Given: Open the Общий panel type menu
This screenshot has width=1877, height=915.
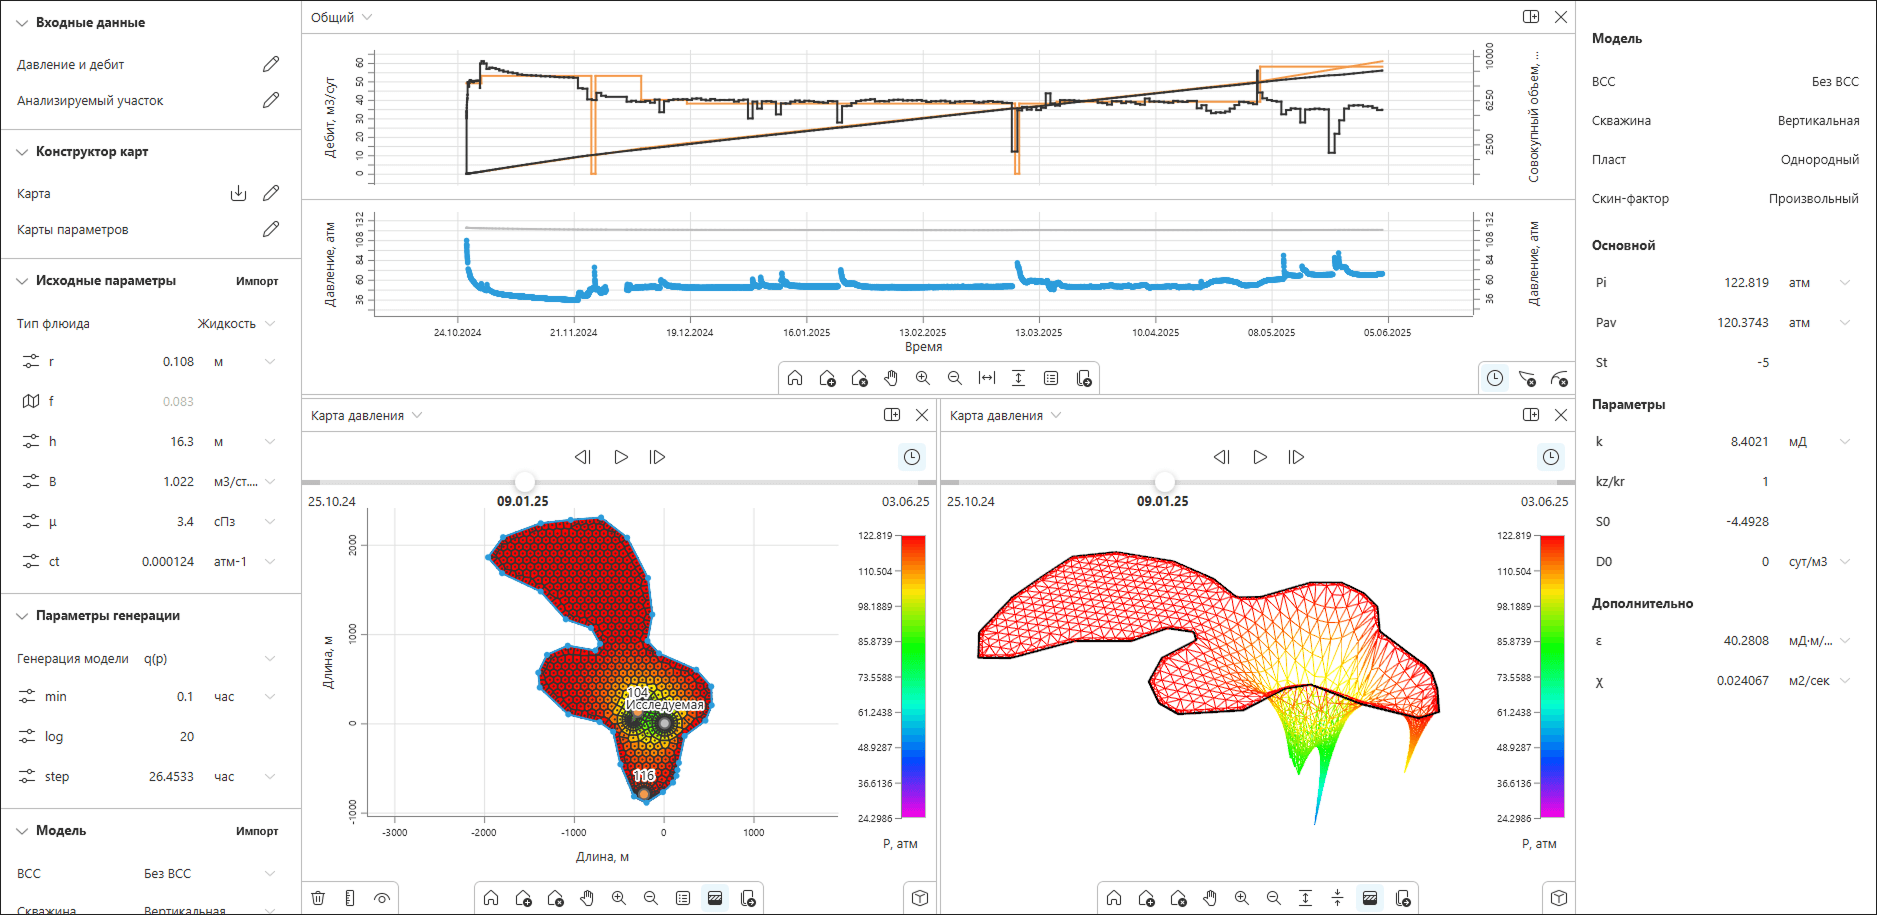Looking at the screenshot, I should point(341,17).
